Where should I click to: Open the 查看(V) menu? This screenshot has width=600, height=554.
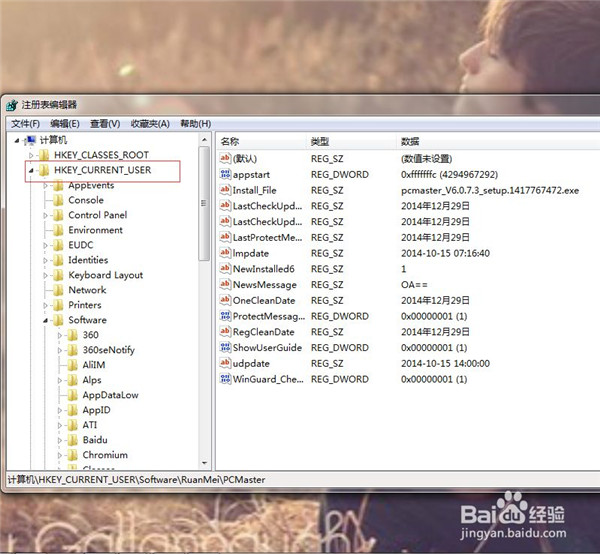point(105,123)
